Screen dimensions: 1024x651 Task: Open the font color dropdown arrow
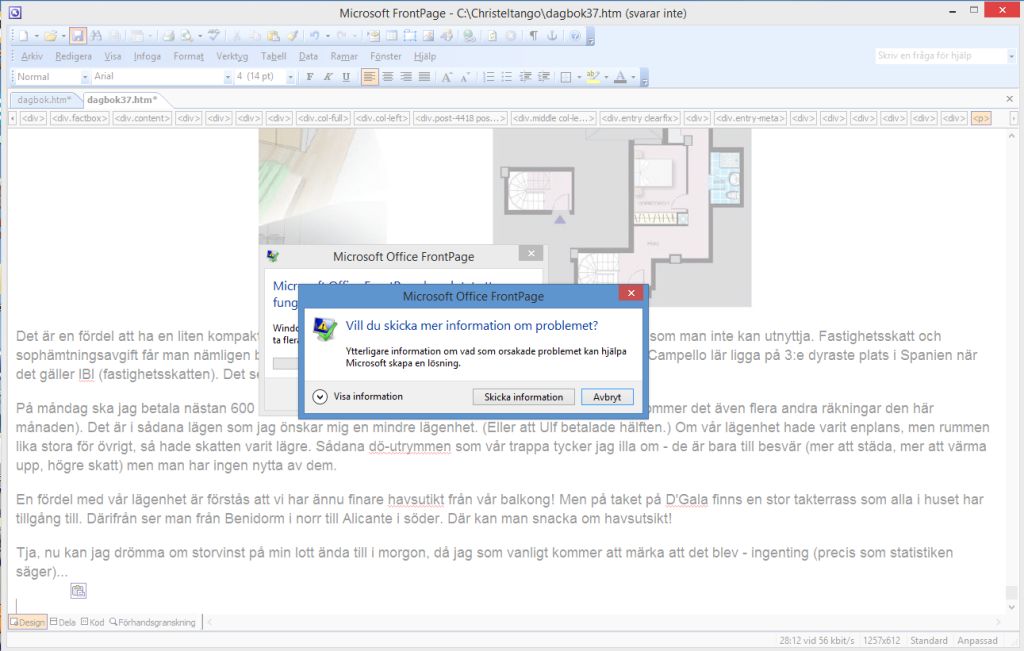click(633, 77)
